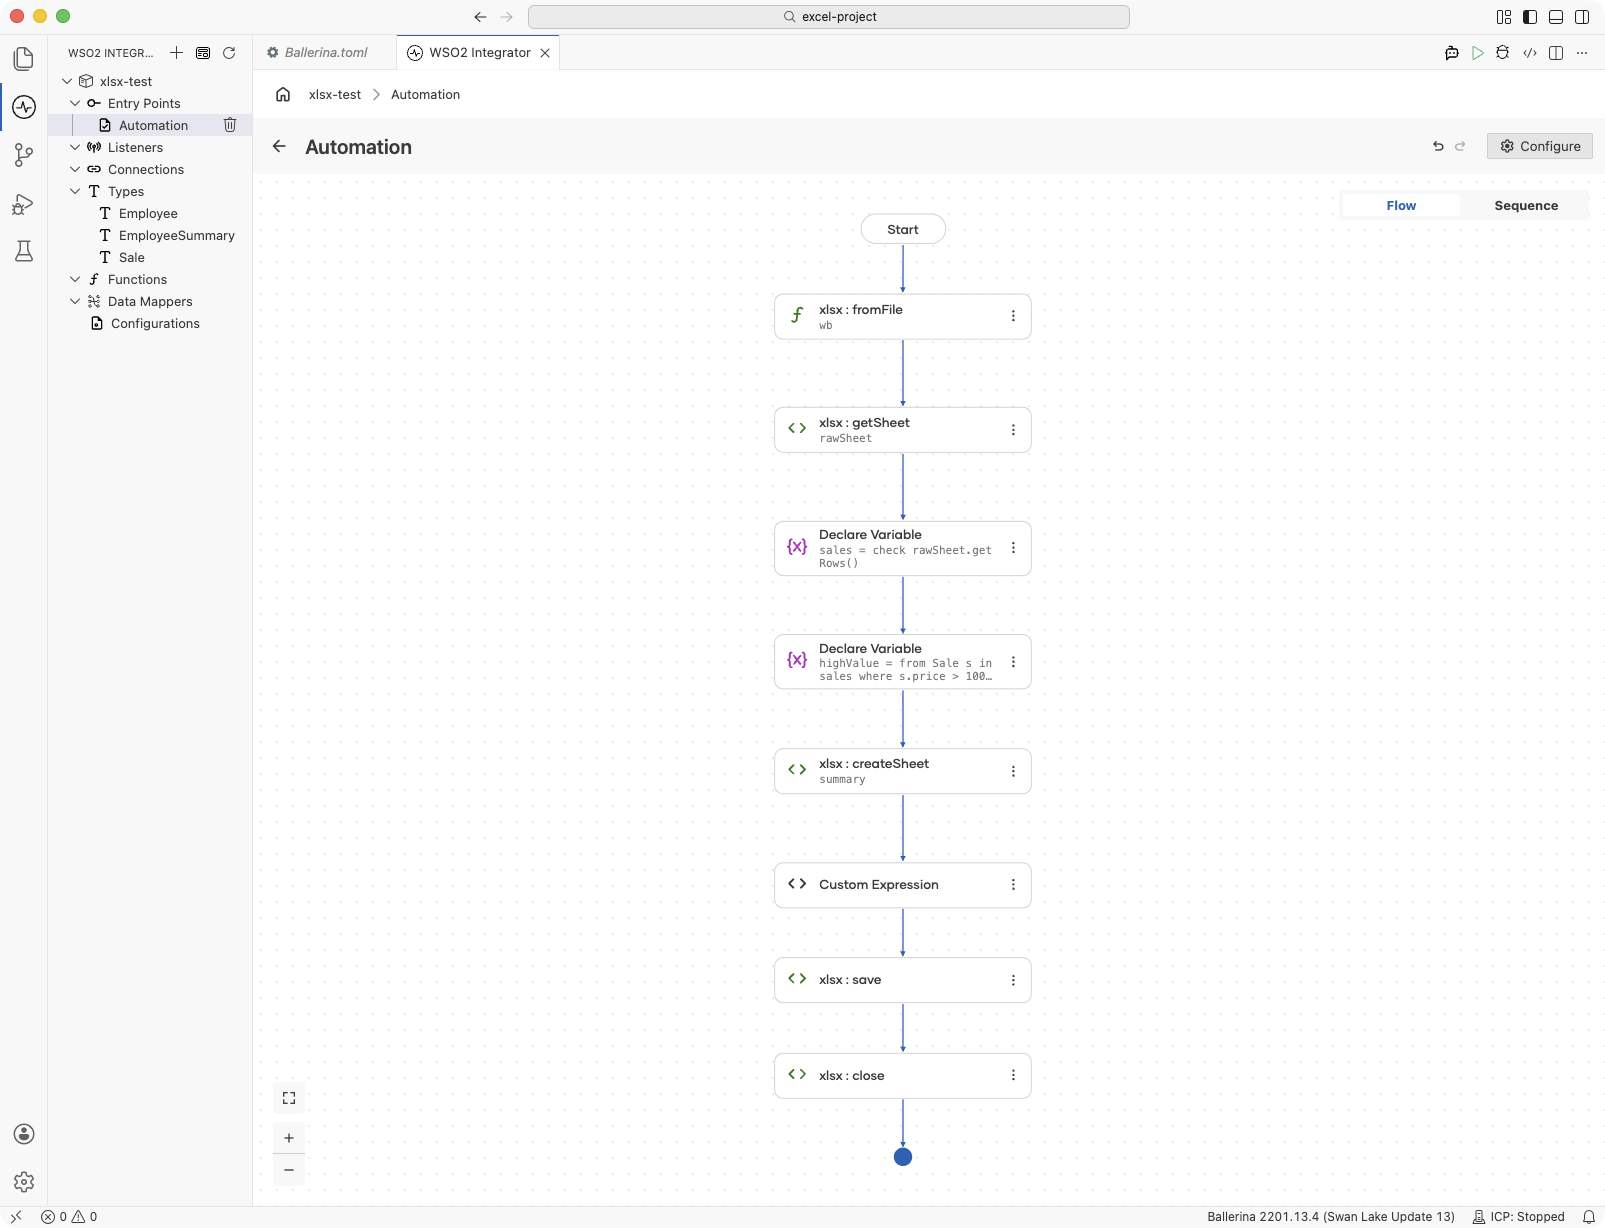Toggle primary side bar layout icon
This screenshot has height=1228, width=1605.
coord(1530,17)
